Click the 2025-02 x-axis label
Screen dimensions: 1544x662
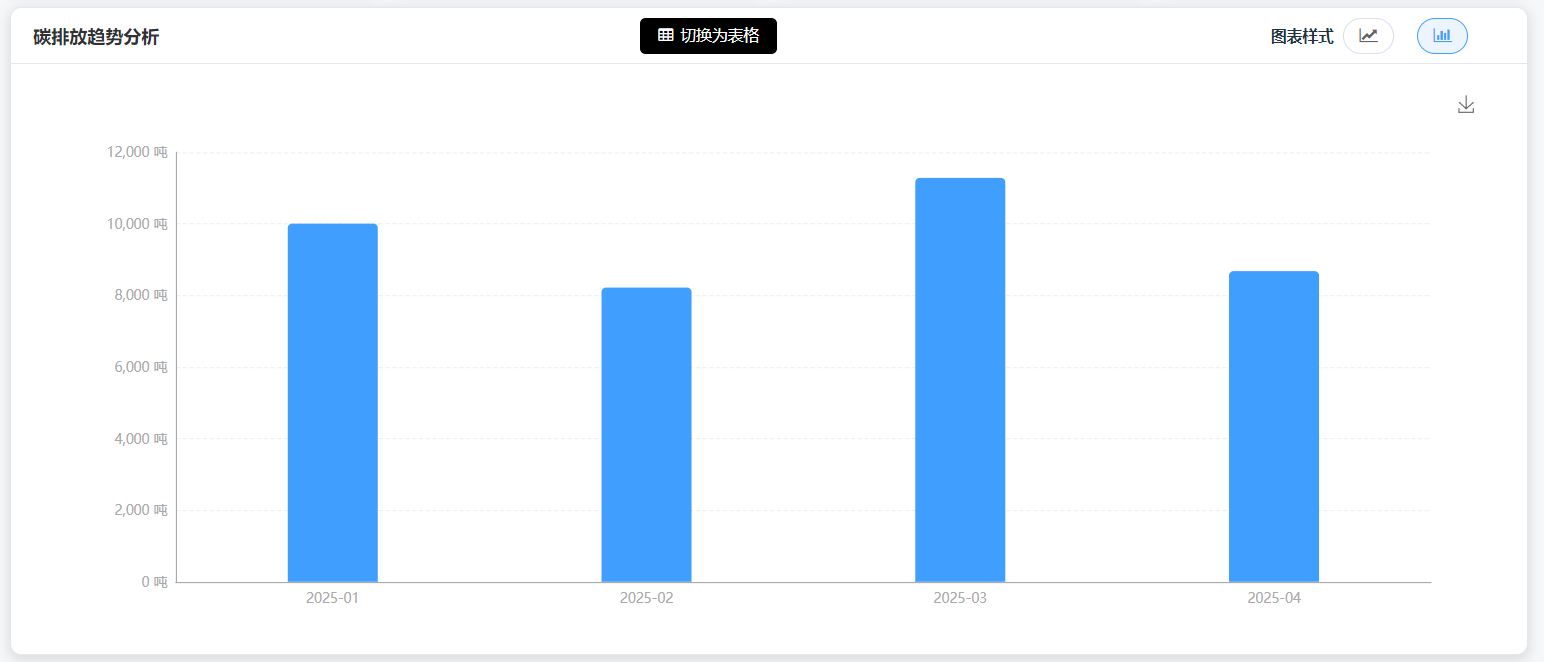click(646, 599)
